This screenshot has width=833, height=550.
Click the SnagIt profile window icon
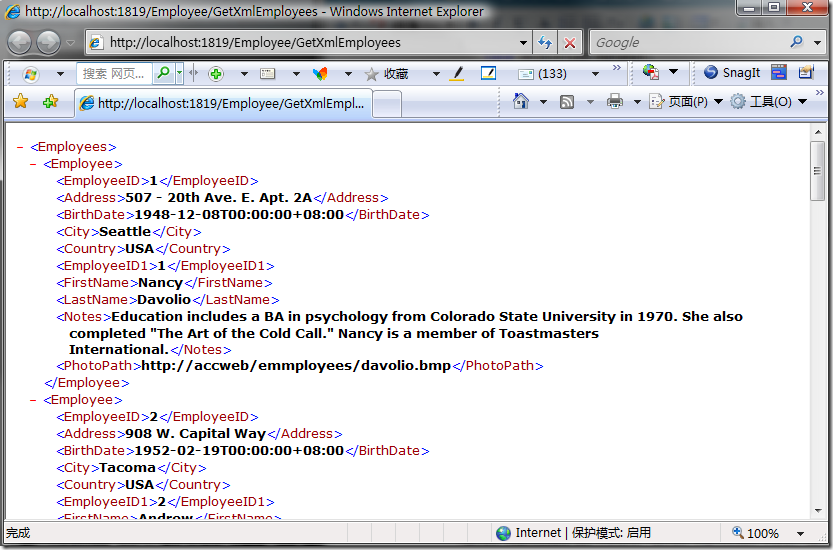click(x=779, y=72)
